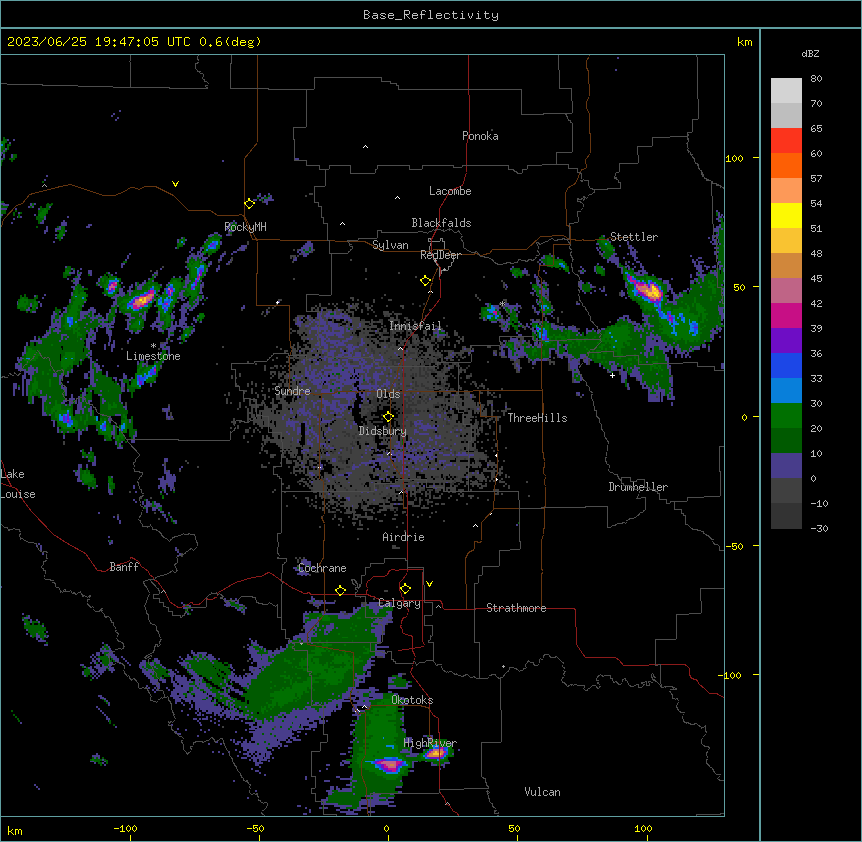Select the Okotoks label
Viewport: 862px width, 842px height.
coord(412,700)
